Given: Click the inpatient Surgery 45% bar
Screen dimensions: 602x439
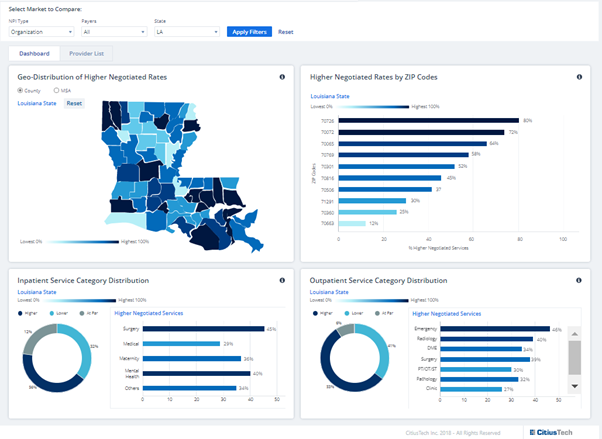Looking at the screenshot, I should tap(203, 329).
